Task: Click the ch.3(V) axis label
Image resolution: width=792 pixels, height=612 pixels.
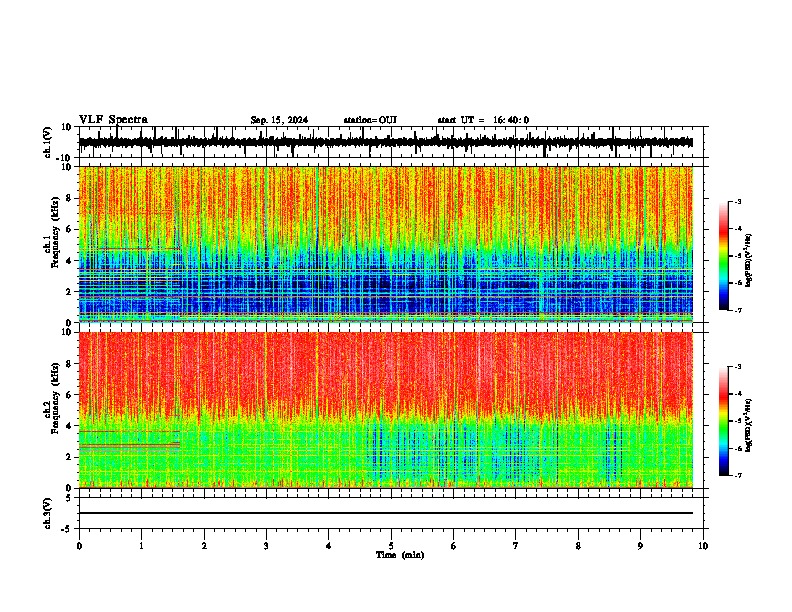Action: pyautogui.click(x=48, y=514)
